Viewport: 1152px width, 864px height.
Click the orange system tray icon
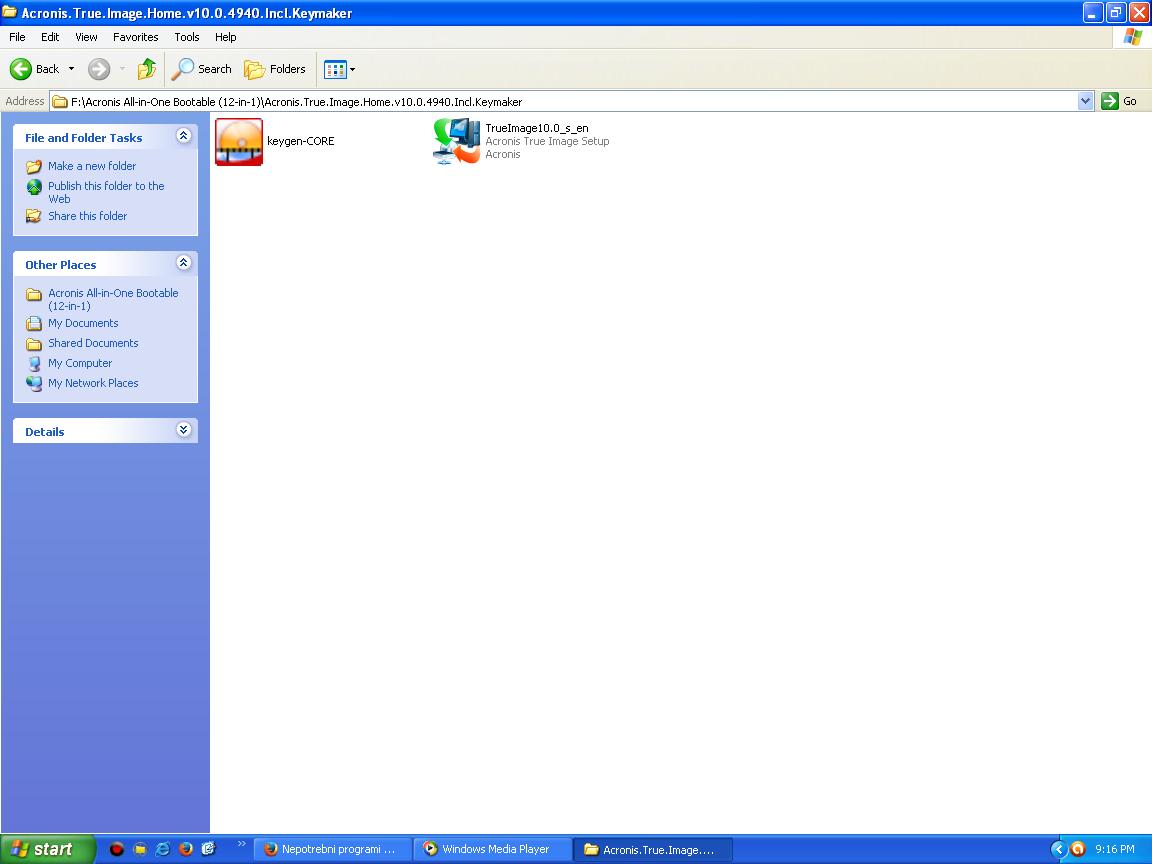coord(1078,849)
